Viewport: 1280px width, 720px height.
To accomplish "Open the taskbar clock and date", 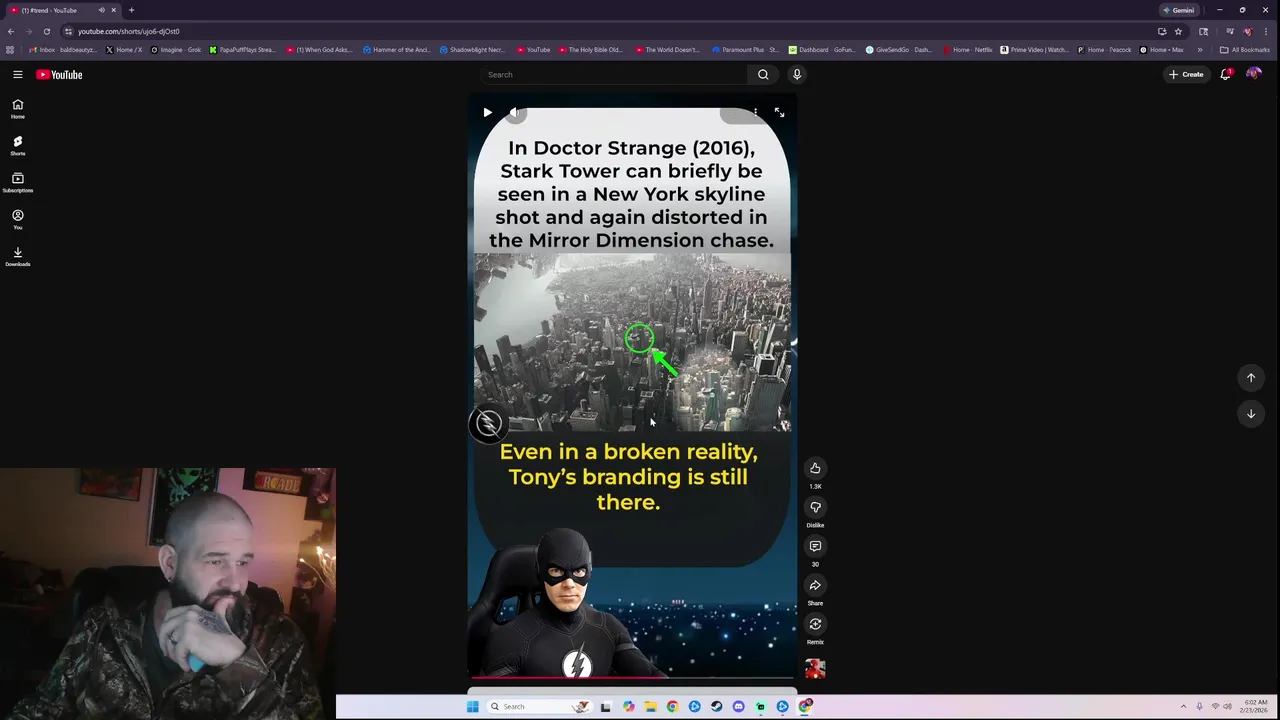I will pos(1255,706).
